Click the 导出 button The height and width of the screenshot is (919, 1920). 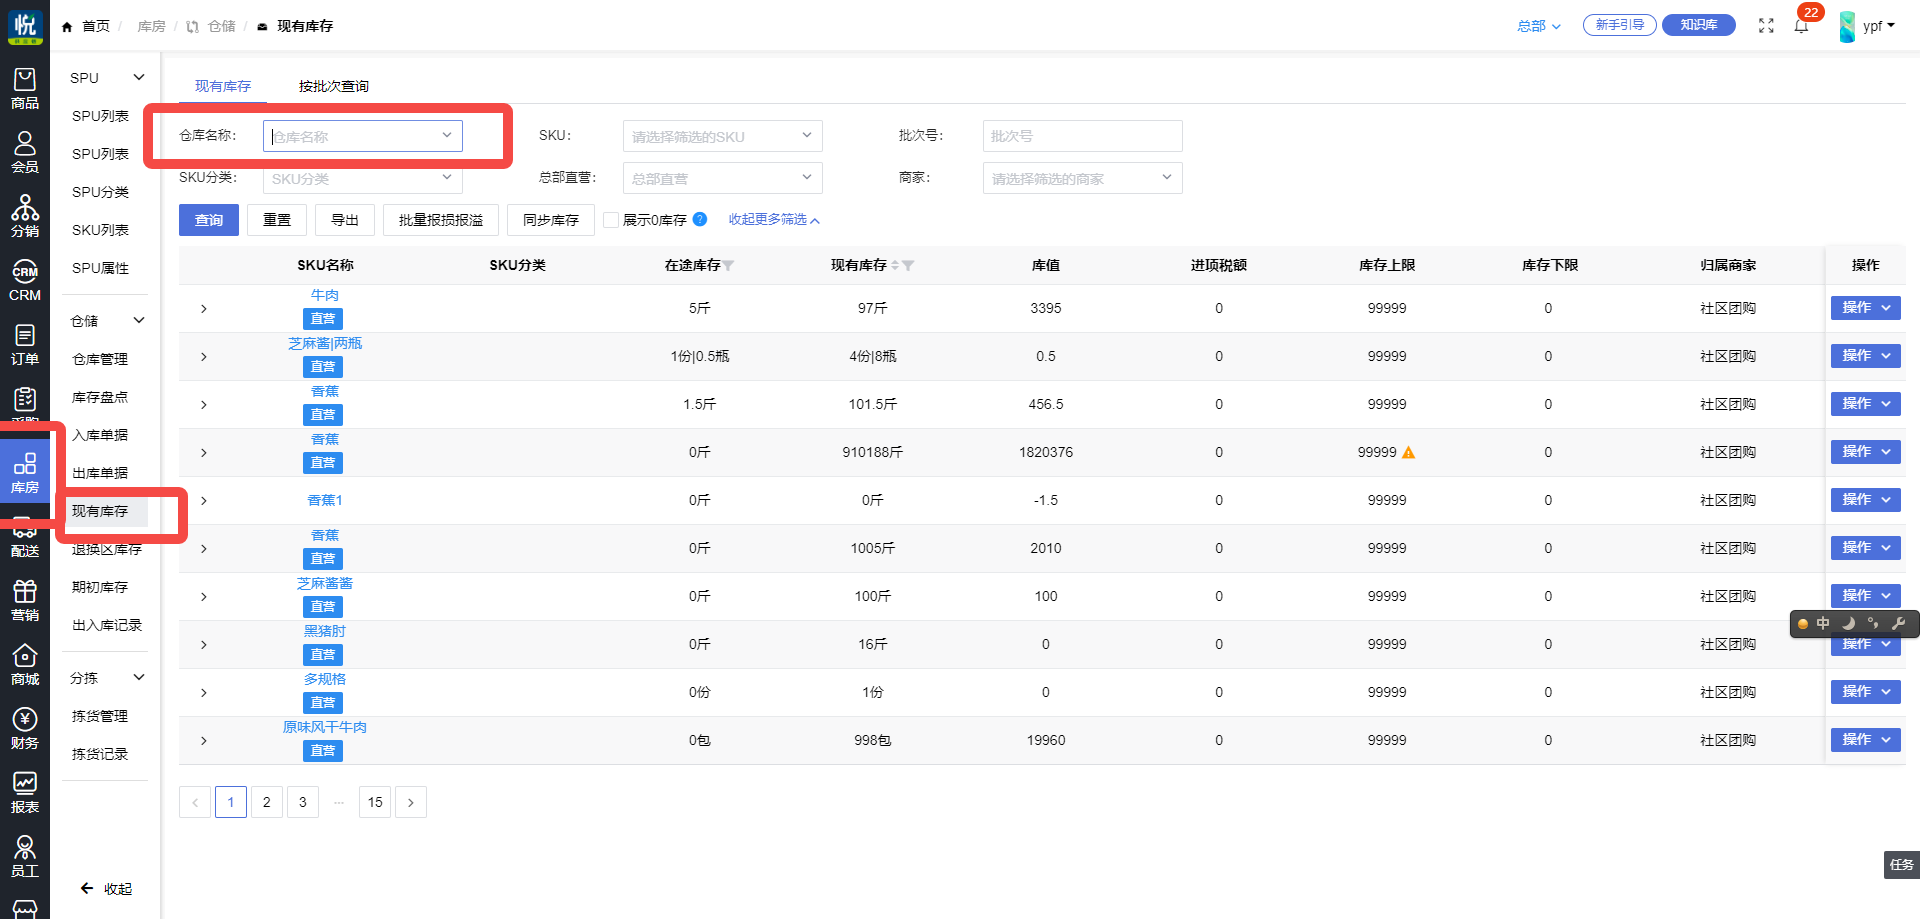click(345, 220)
